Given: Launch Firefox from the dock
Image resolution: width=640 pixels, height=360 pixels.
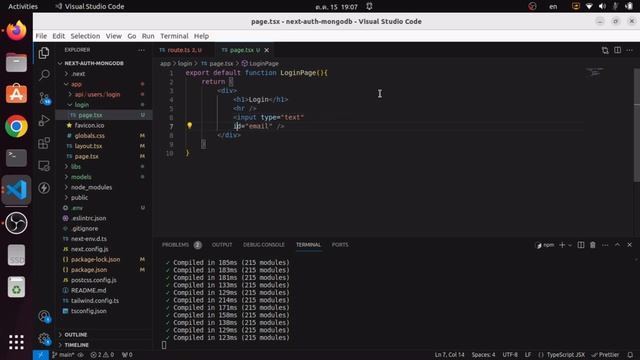Looking at the screenshot, I should tap(16, 31).
